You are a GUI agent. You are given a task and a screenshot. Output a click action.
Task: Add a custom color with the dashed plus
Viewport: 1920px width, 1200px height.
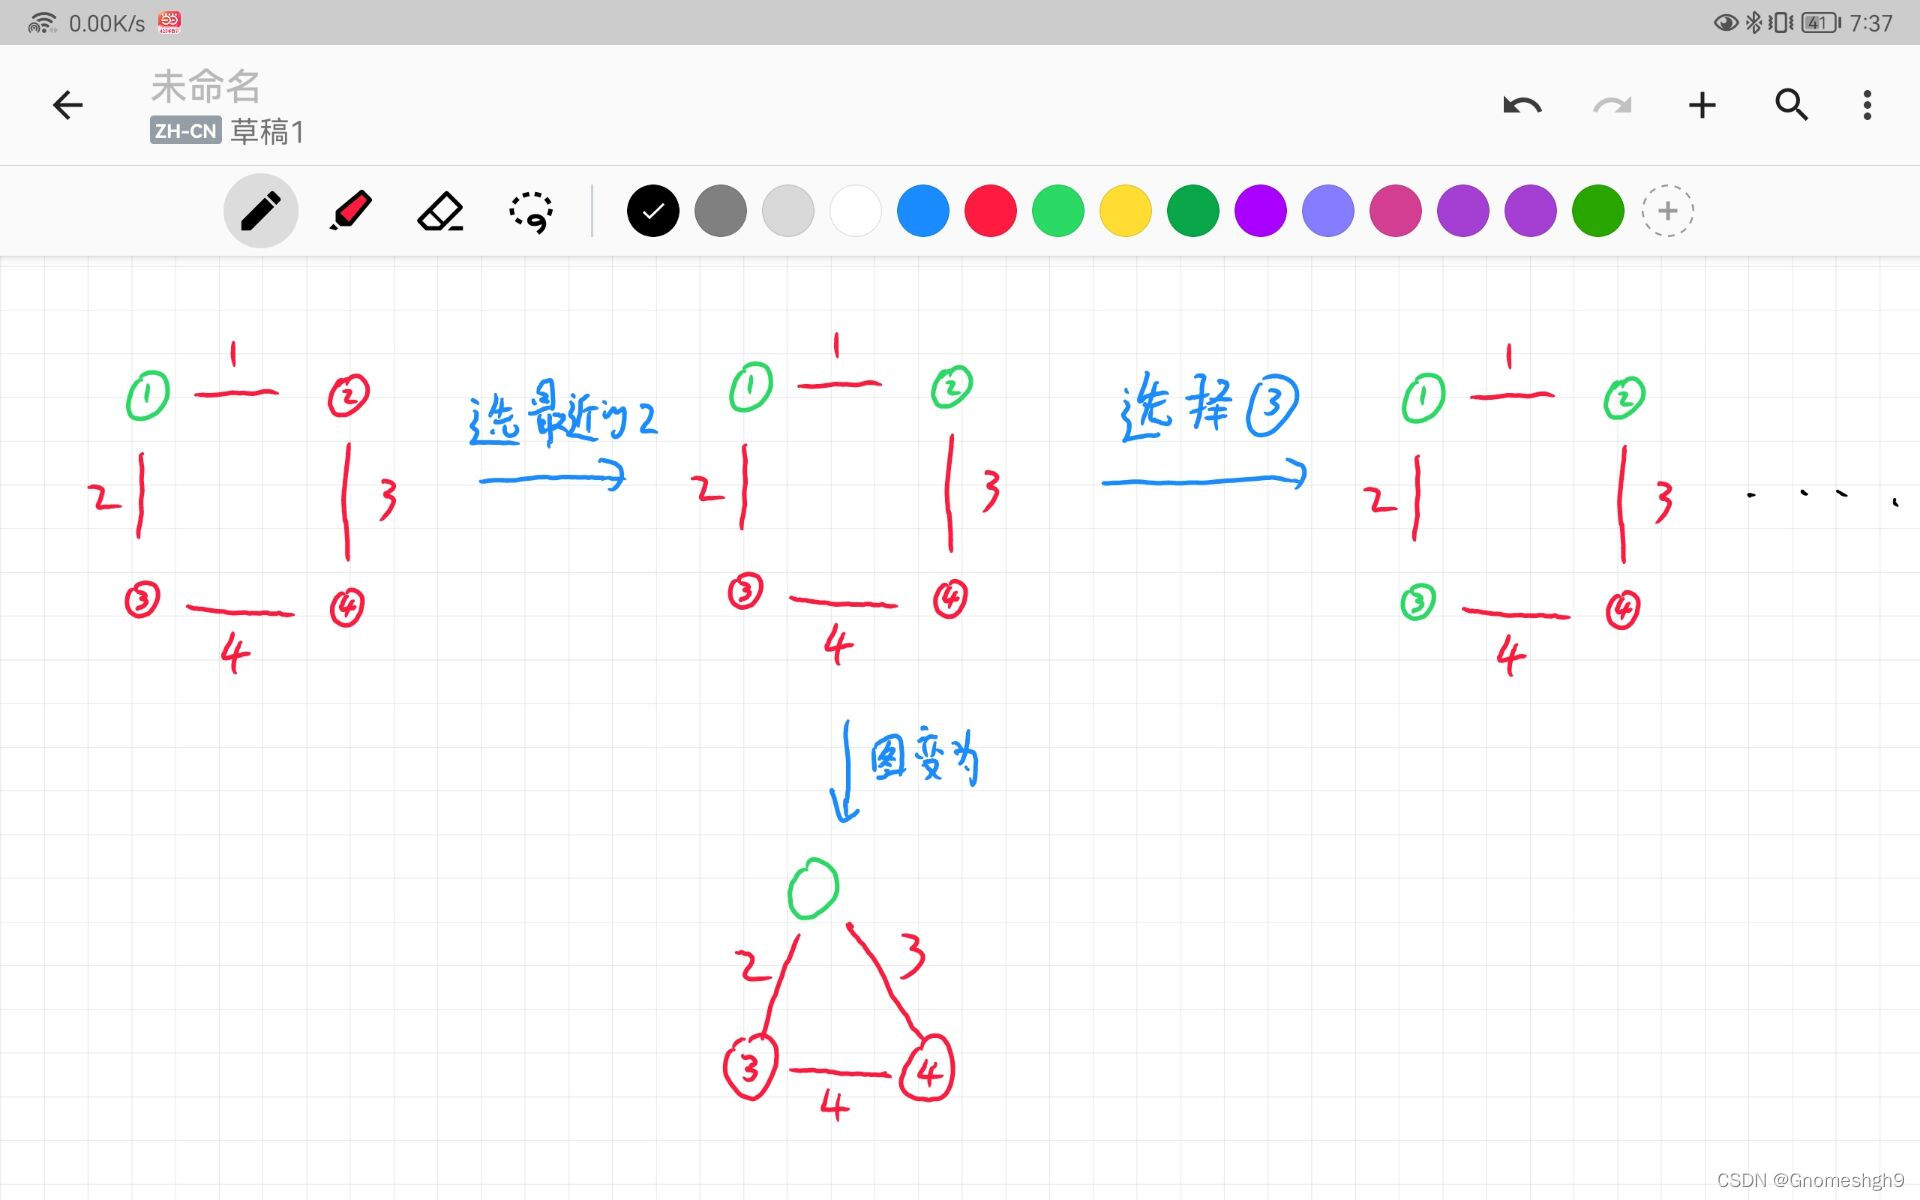click(x=1667, y=211)
